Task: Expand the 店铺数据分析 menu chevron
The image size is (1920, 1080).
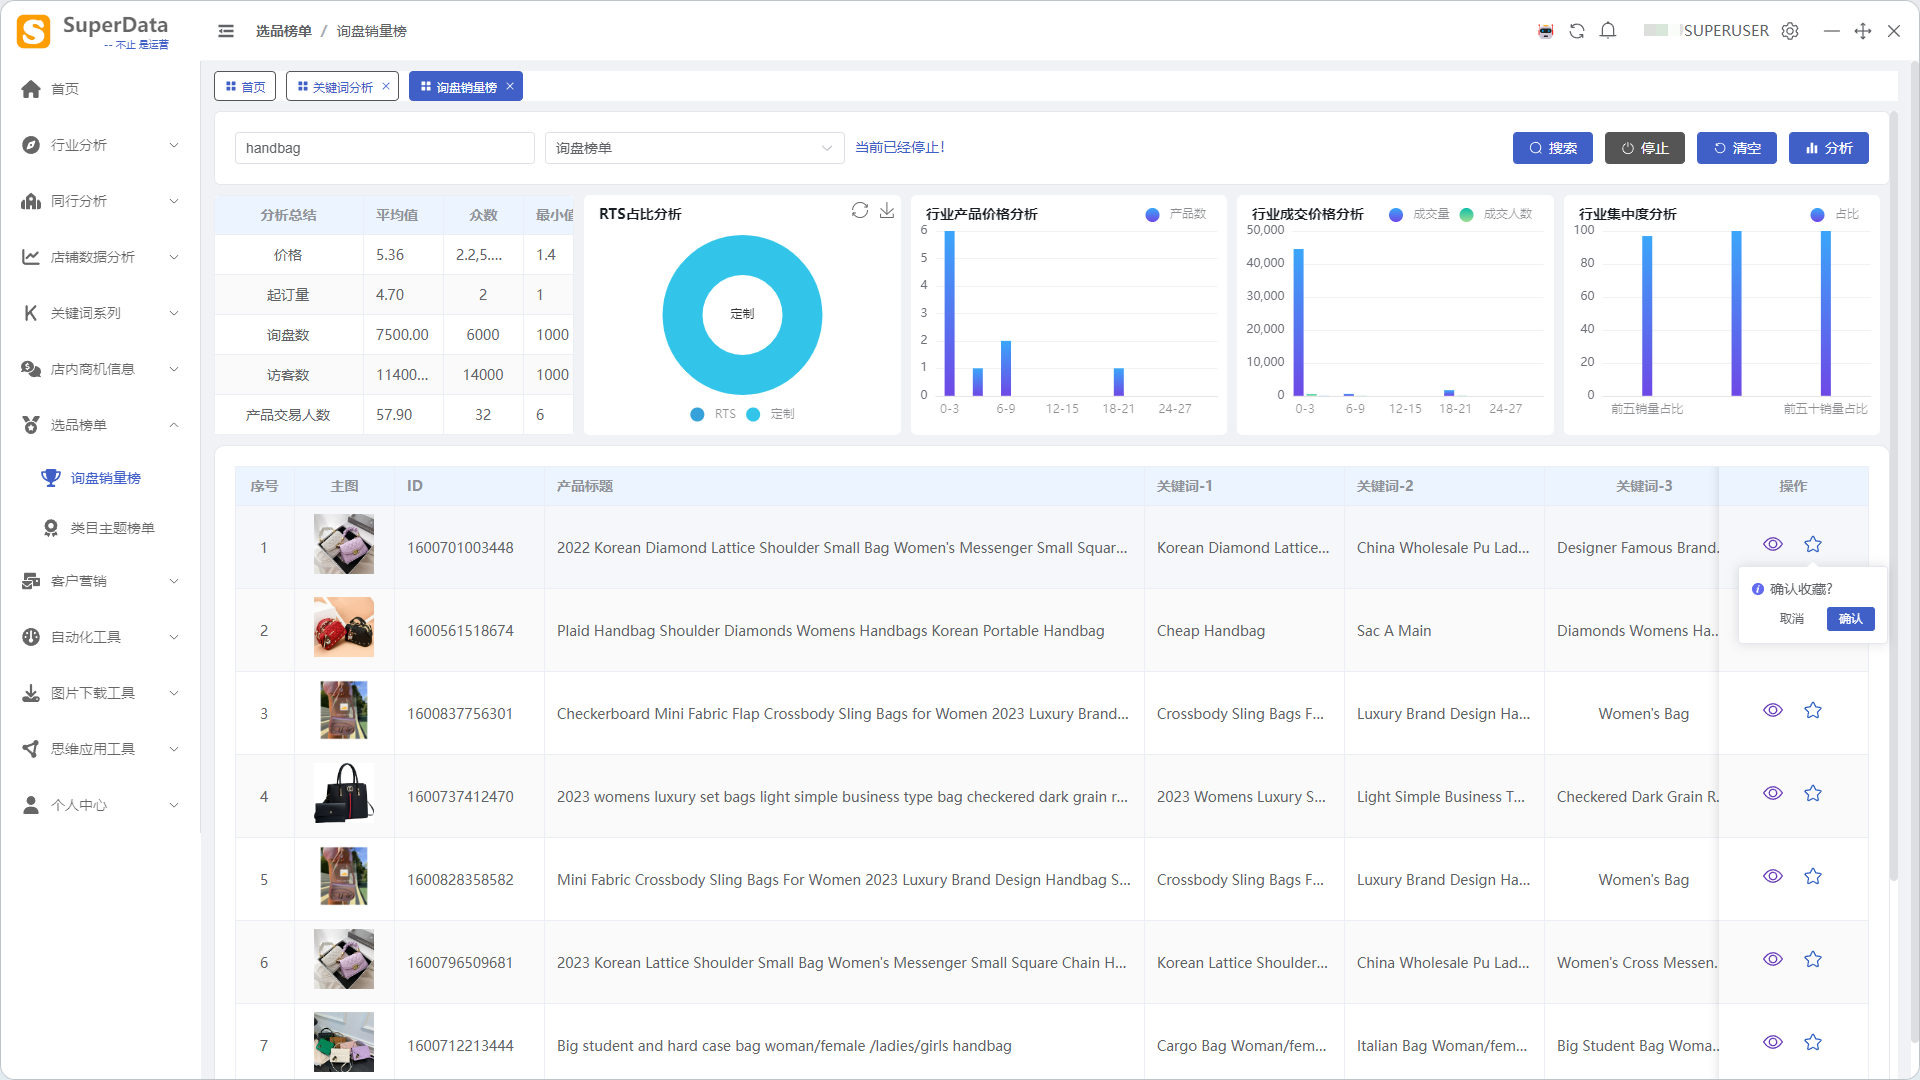Action: [174, 257]
